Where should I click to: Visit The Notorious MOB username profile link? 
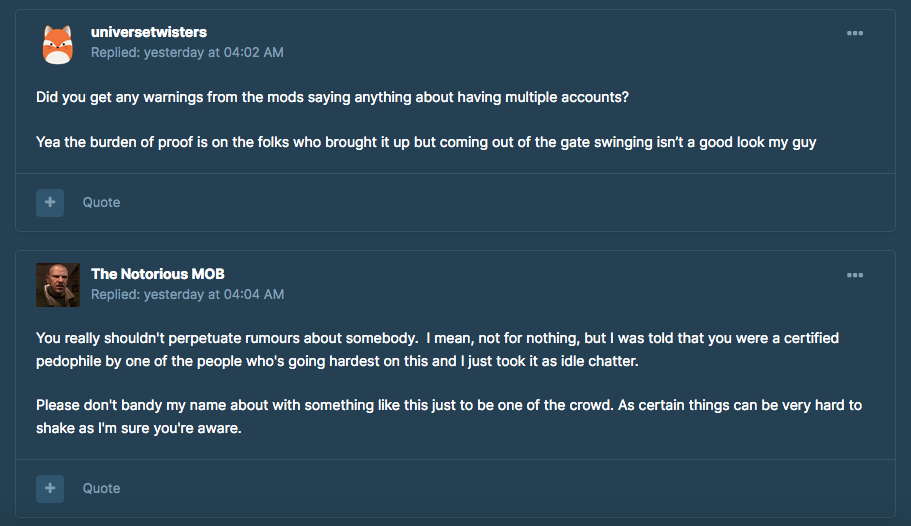point(157,274)
